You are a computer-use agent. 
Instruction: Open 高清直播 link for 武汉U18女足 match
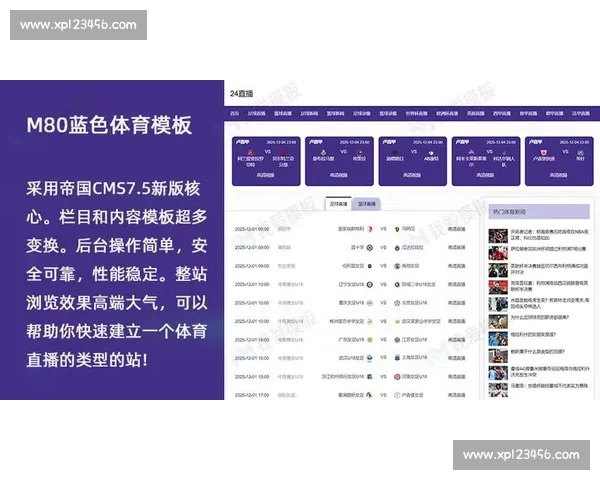coord(456,358)
